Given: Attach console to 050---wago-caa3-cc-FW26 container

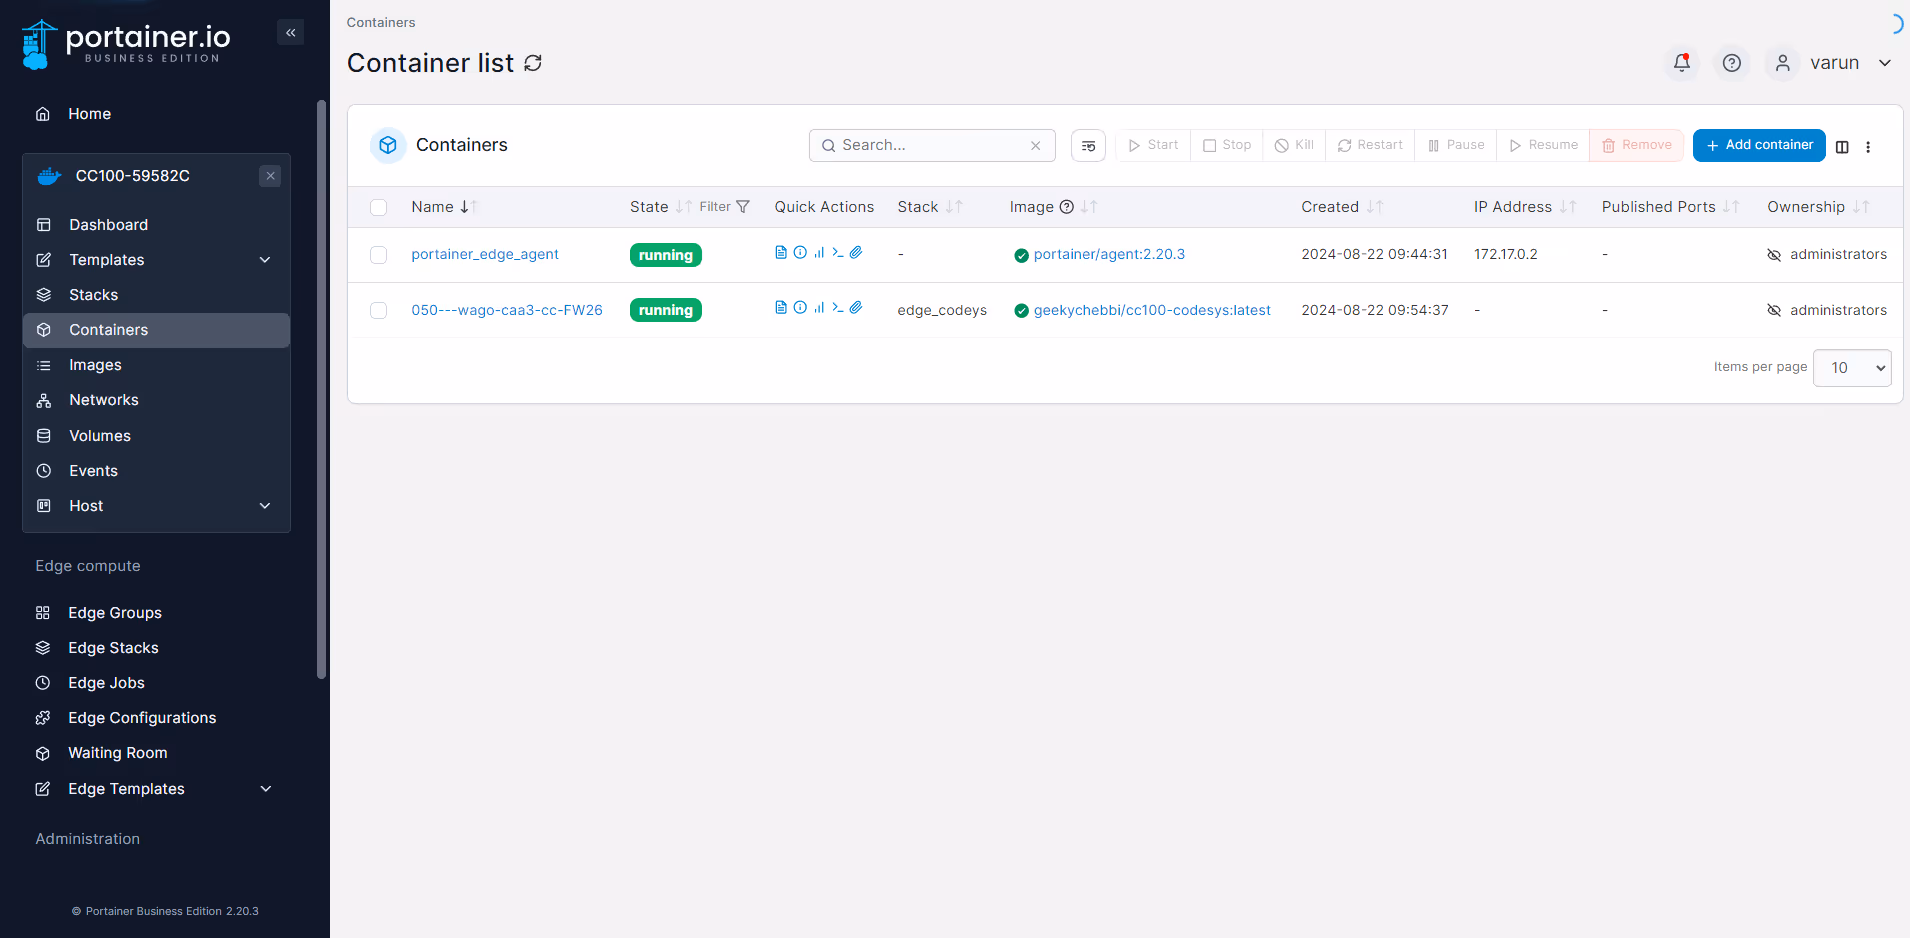Looking at the screenshot, I should click(x=856, y=308).
